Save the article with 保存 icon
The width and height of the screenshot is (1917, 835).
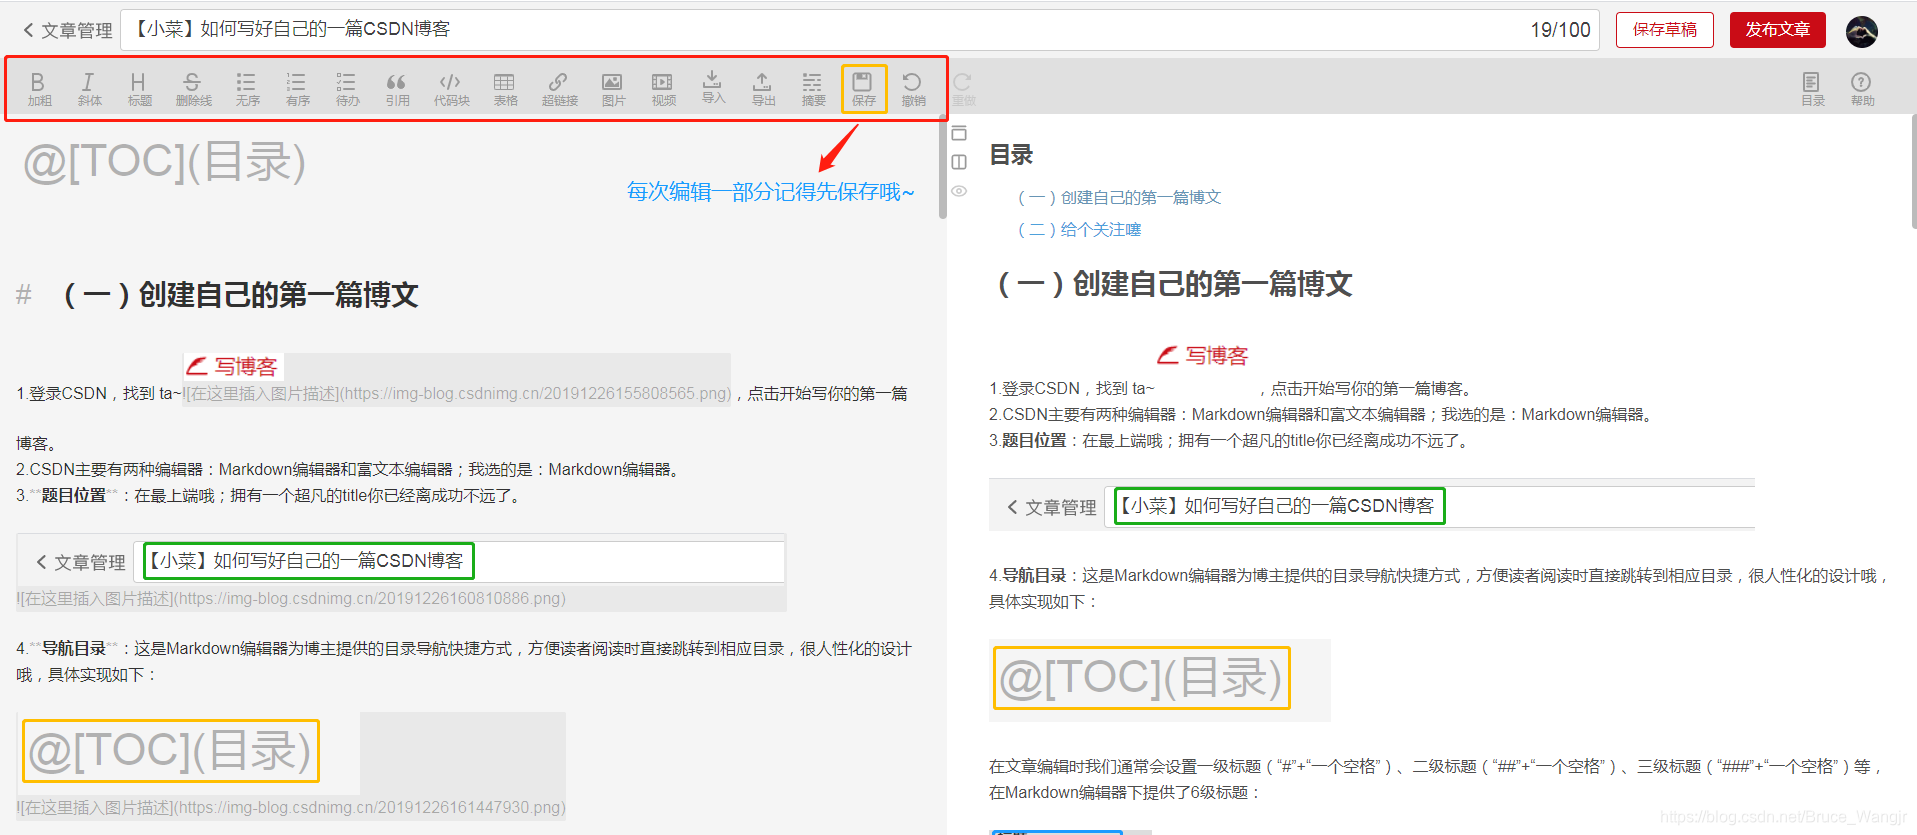click(864, 88)
